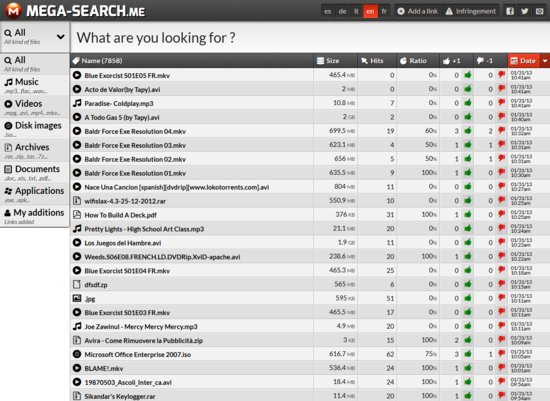Downvote Microsoft Office Enterprise 2007.iso
The height and width of the screenshot is (401, 550).
click(502, 354)
